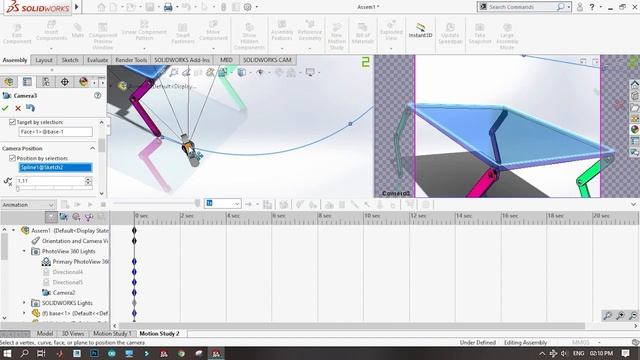Toggle Position by selection checkbox
The width and height of the screenshot is (640, 360).
pyautogui.click(x=12, y=158)
